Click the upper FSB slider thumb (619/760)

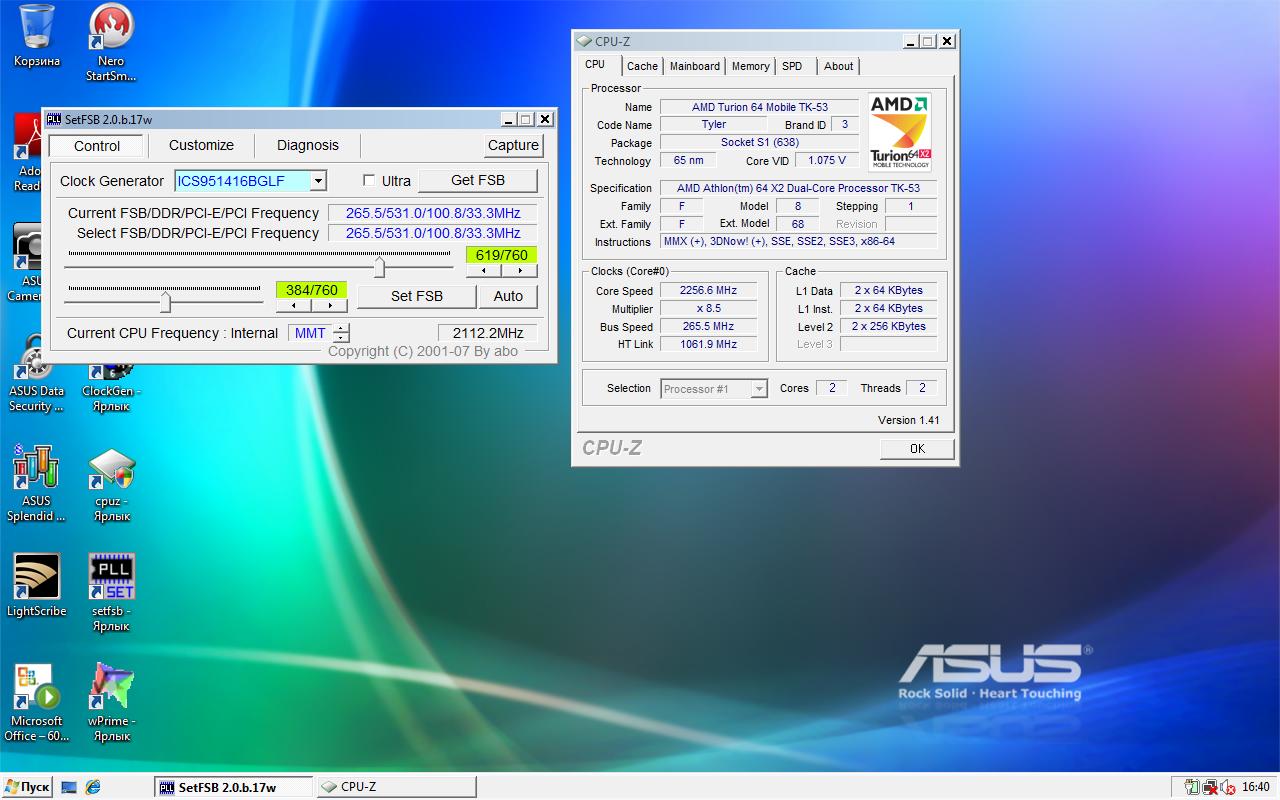coord(379,267)
